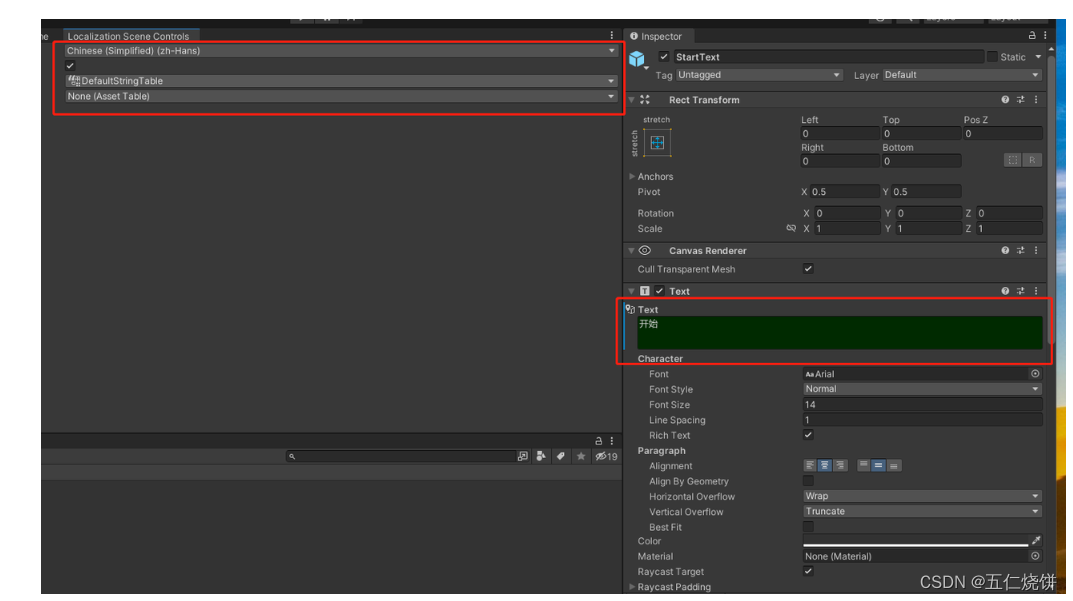
Task: Lock the Inspector panel
Action: pyautogui.click(x=1032, y=36)
